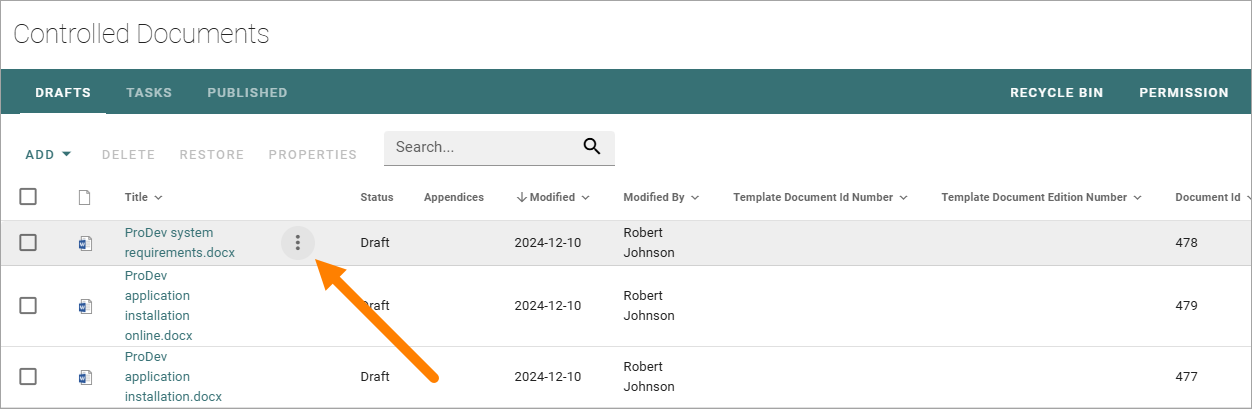Open the three-dot menu for ProDev system requirements
This screenshot has height=409, width=1252.
tap(298, 242)
